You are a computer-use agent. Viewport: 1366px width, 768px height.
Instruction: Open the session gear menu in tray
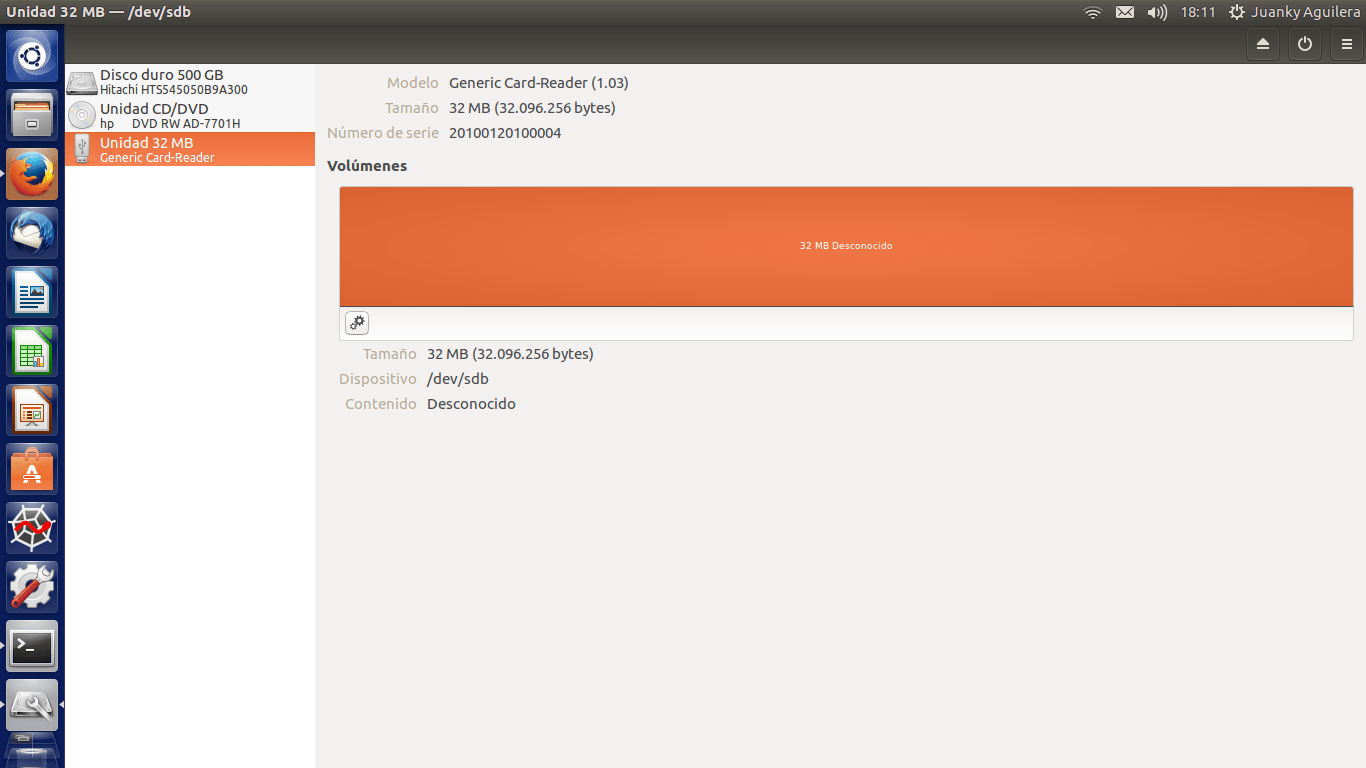[1235, 12]
